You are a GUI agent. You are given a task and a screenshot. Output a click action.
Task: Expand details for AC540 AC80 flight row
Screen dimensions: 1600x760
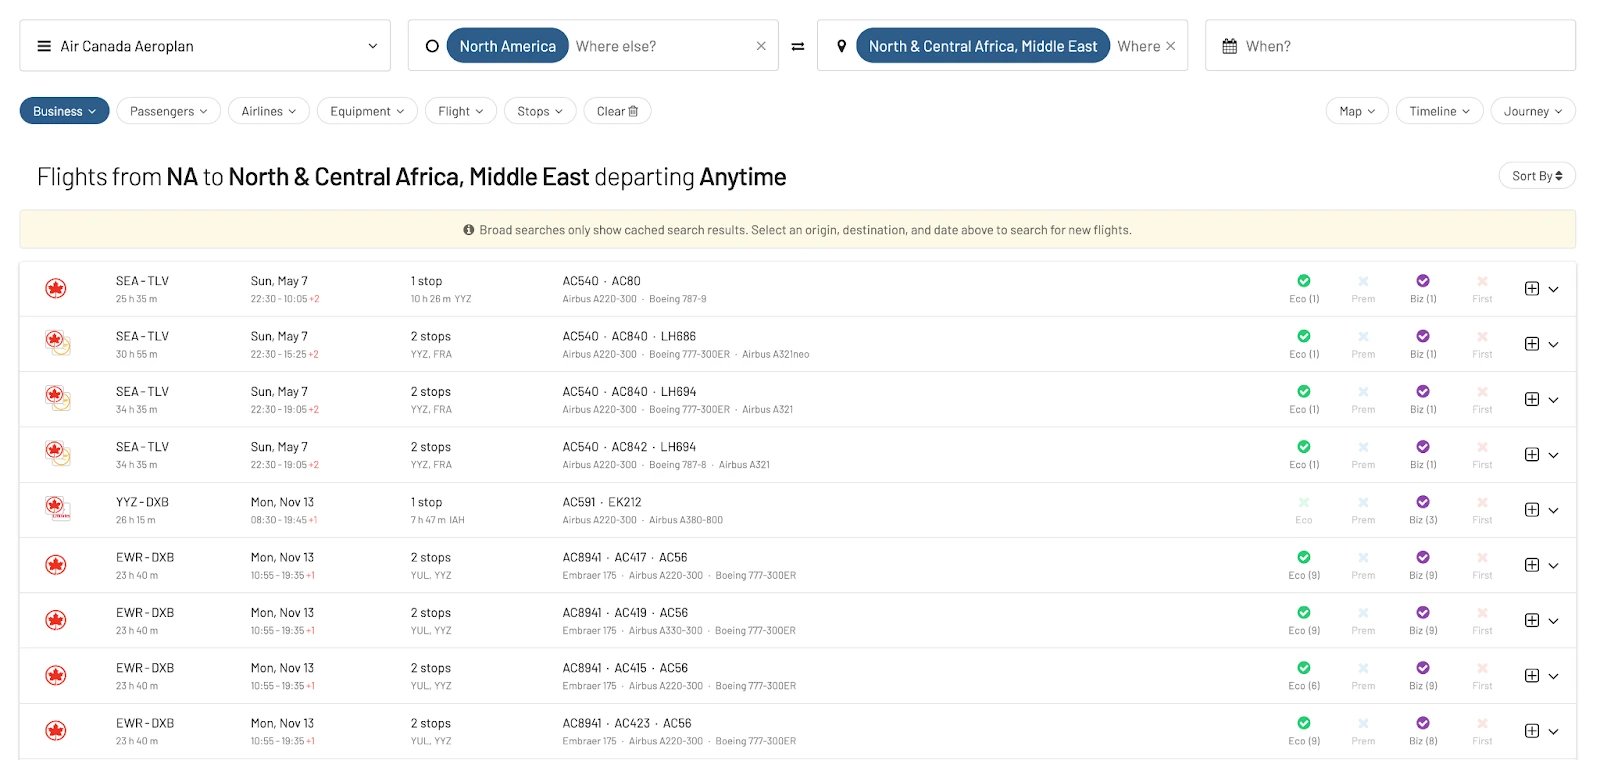coord(1554,289)
